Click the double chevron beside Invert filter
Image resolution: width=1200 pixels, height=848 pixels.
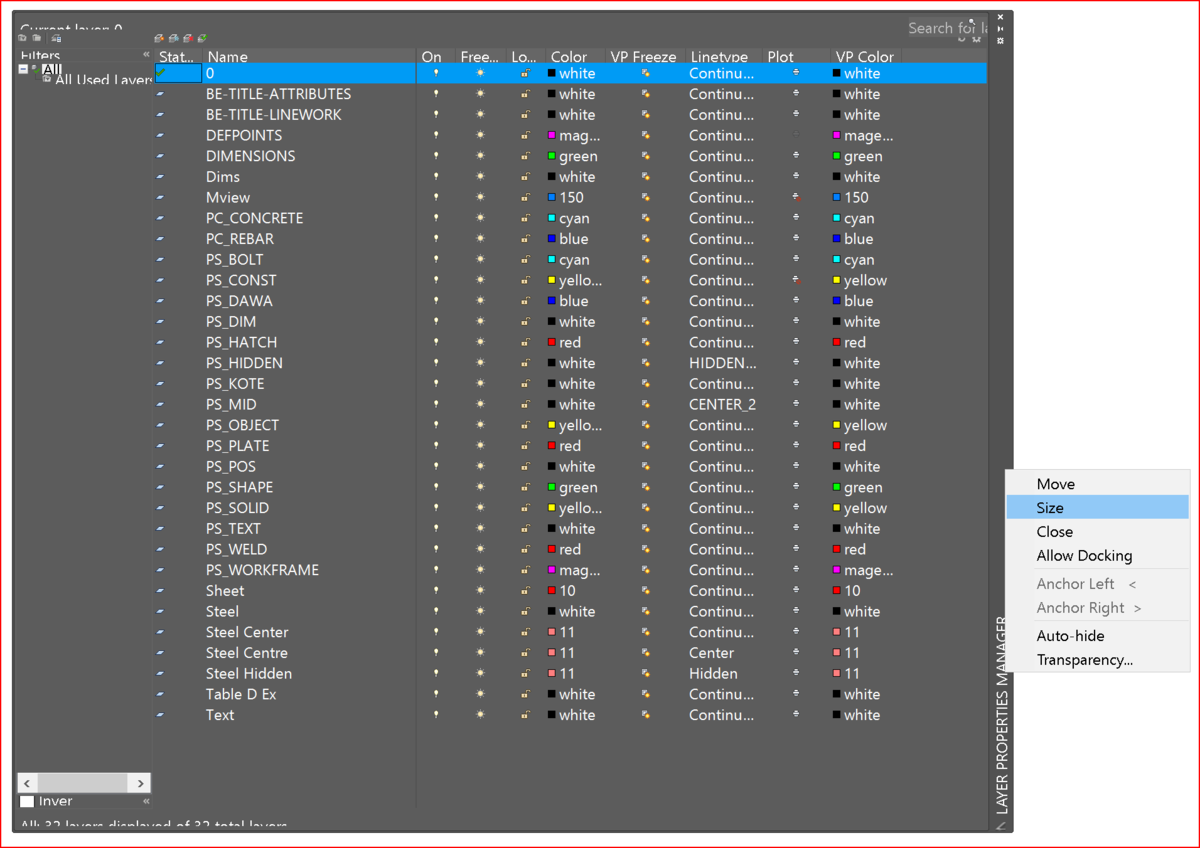tap(146, 801)
